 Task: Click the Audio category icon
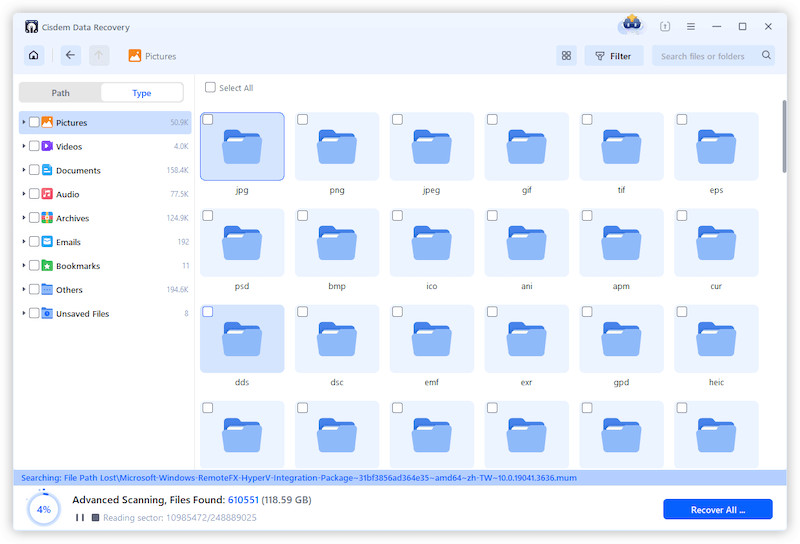click(x=47, y=194)
